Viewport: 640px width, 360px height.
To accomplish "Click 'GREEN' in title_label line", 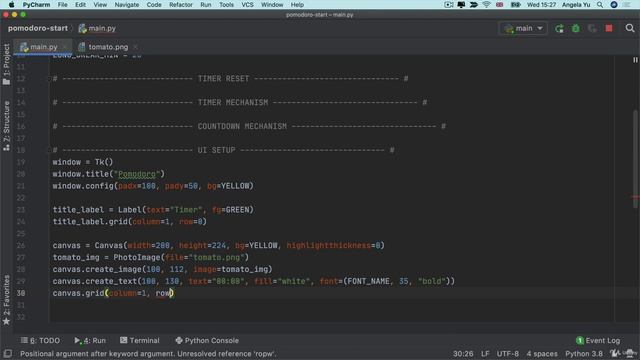I will (x=237, y=210).
